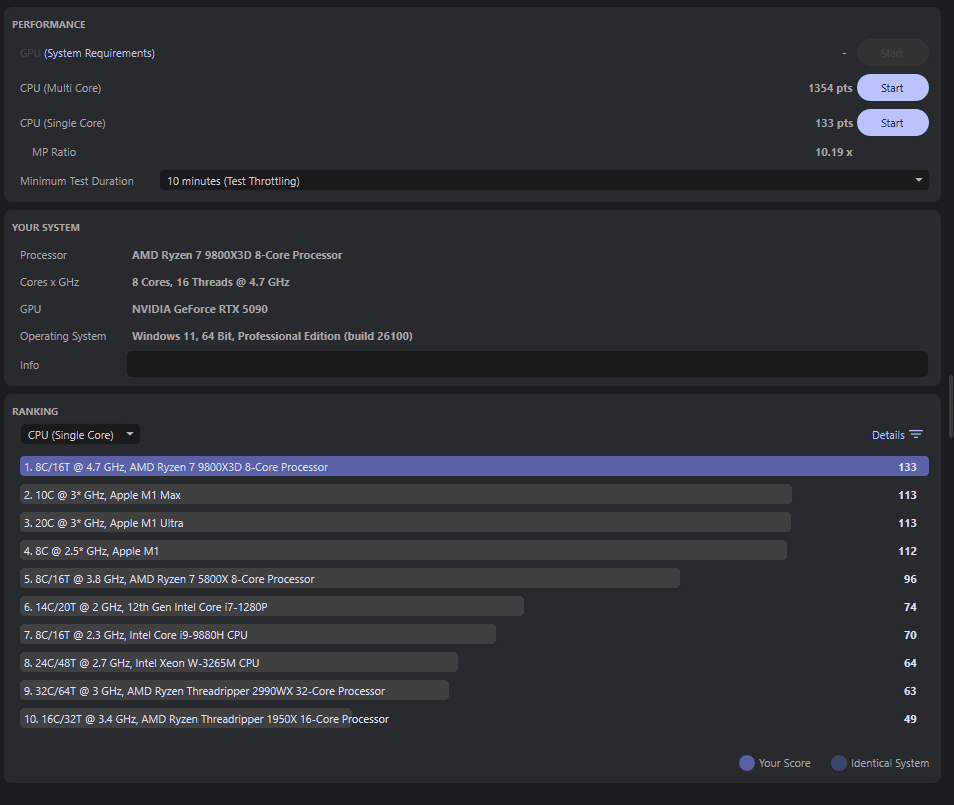Screen dimensions: 954x805
Task: Click the 1354 pts multi core score
Action: click(830, 88)
